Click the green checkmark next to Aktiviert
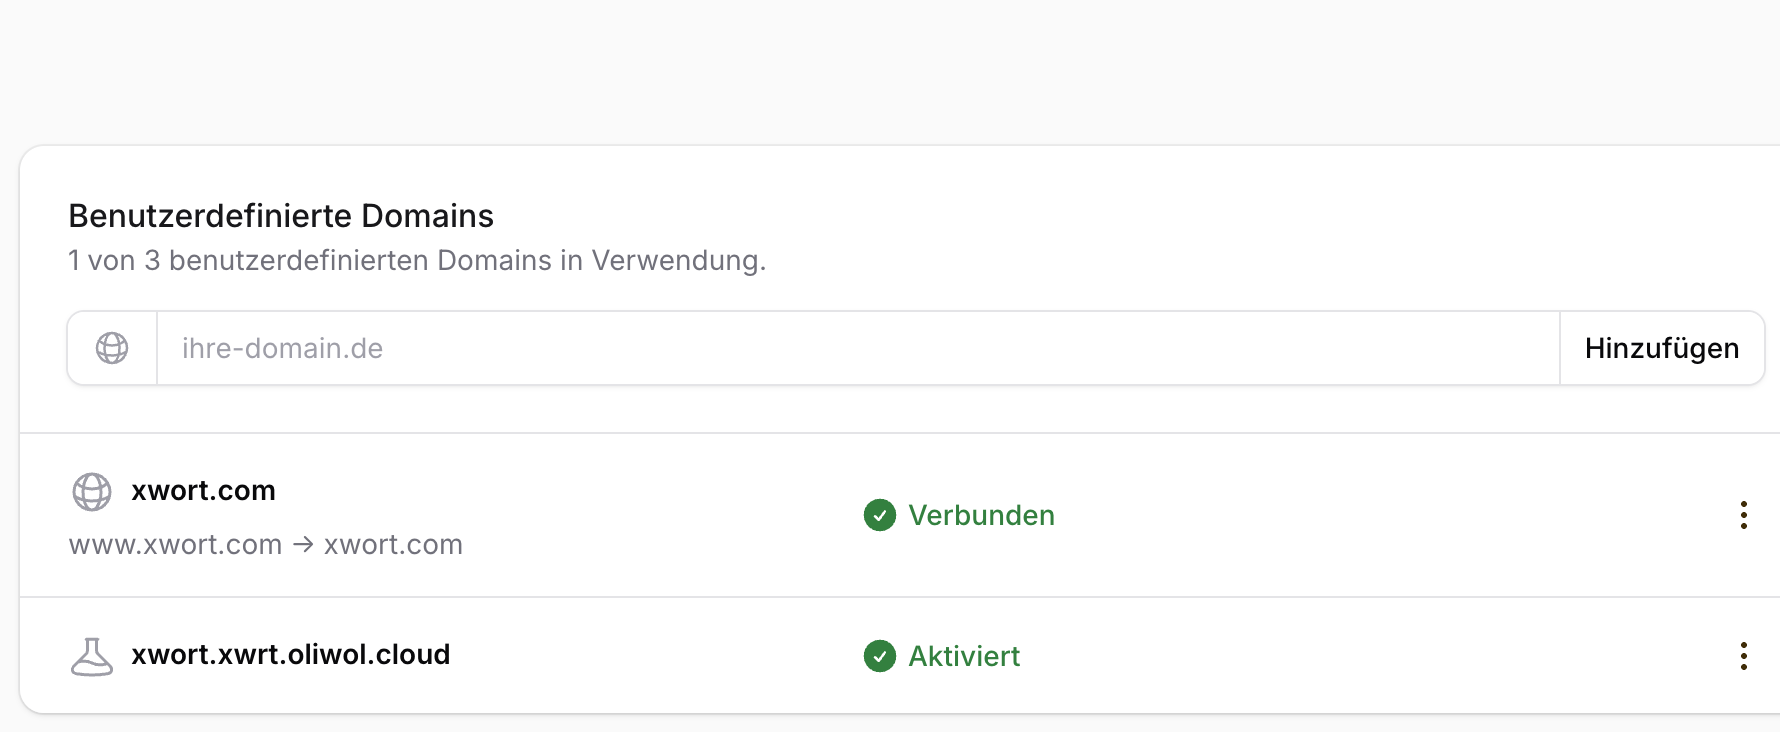 pos(880,656)
